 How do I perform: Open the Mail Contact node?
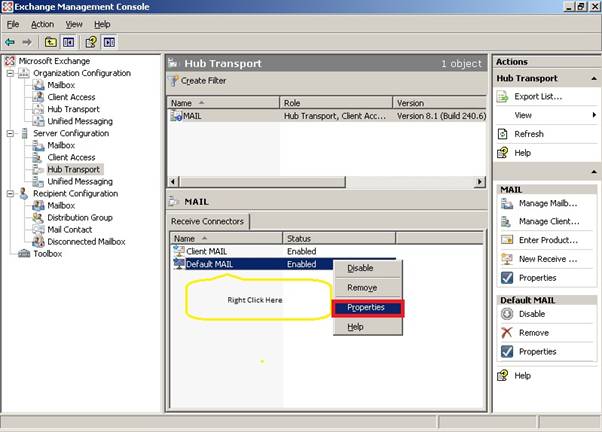[69, 230]
